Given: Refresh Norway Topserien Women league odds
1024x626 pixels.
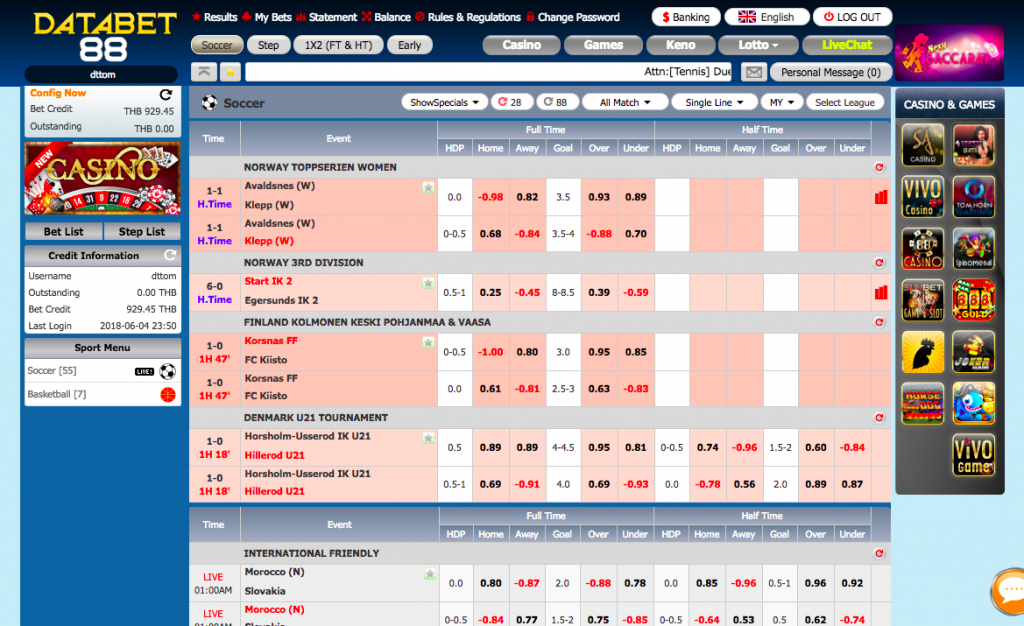Looking at the screenshot, I should click(879, 168).
